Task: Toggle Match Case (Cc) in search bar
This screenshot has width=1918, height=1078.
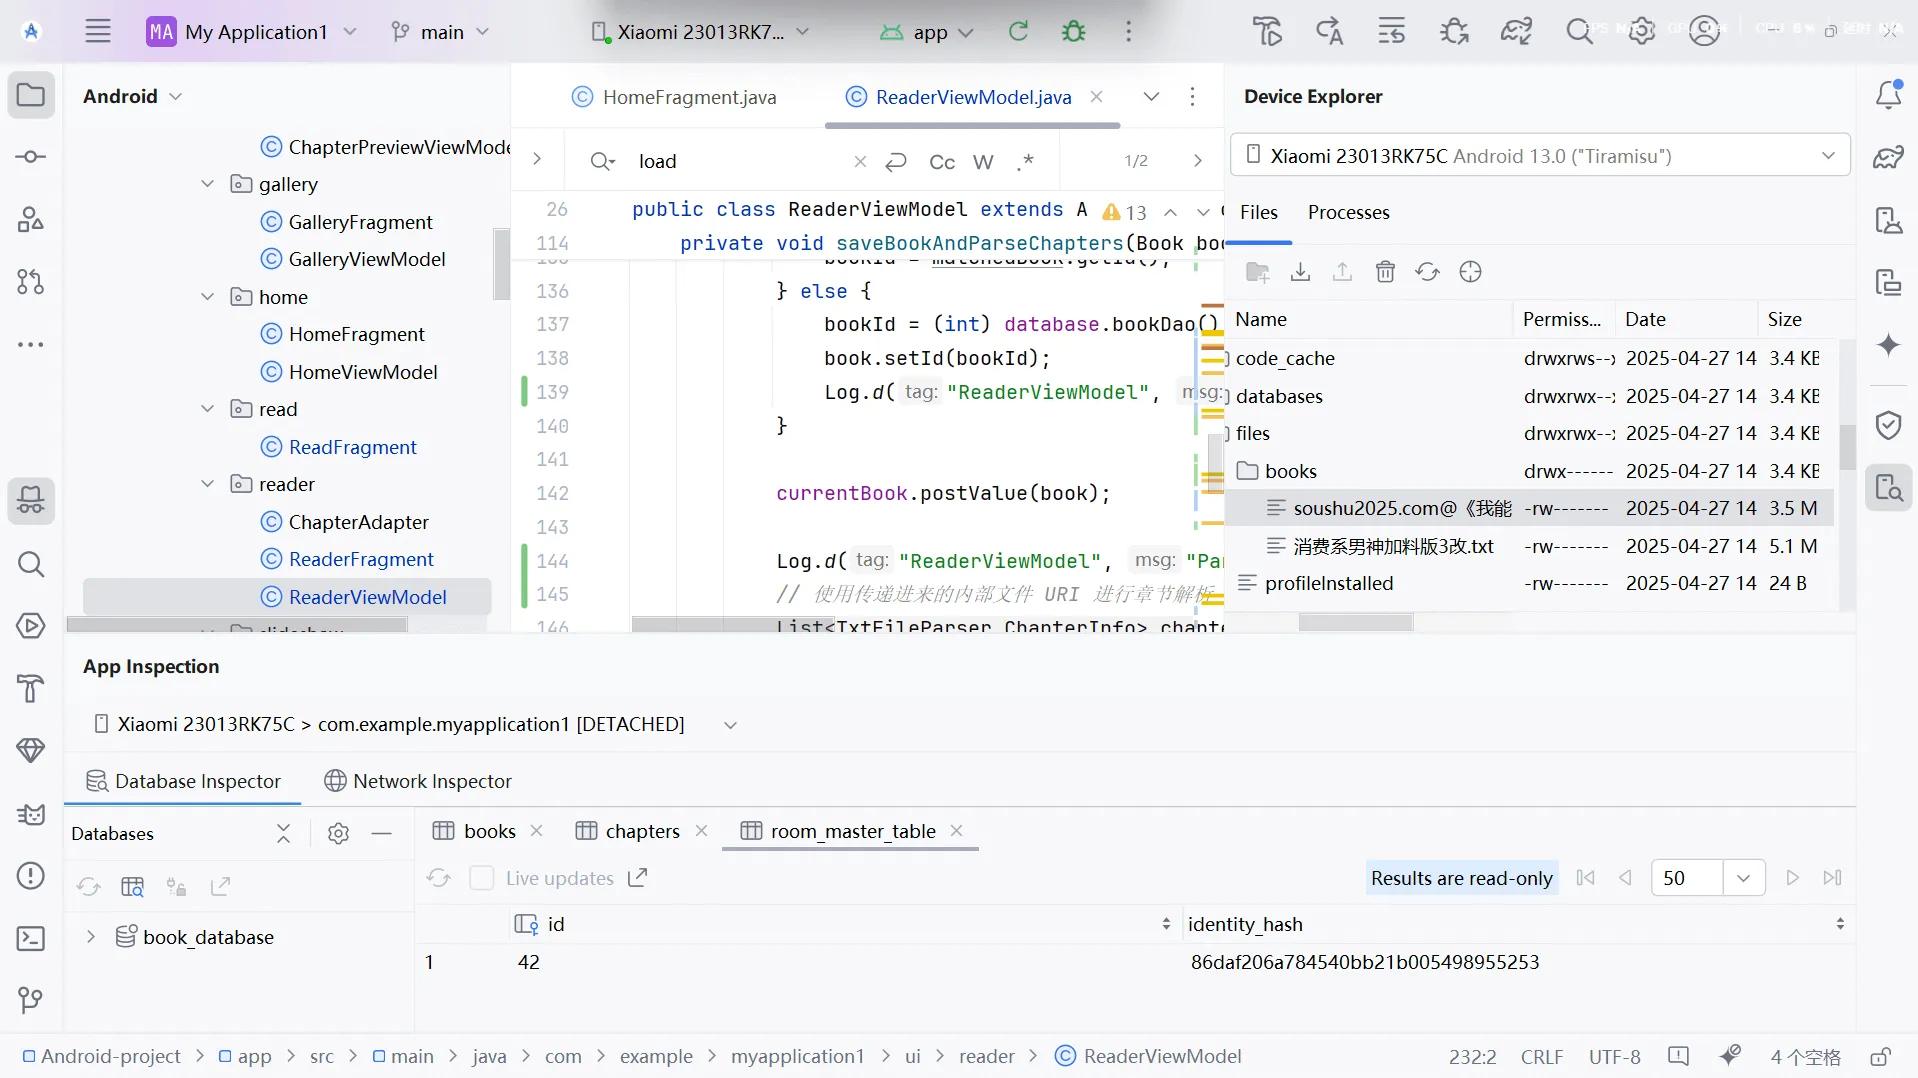Action: [x=941, y=162]
